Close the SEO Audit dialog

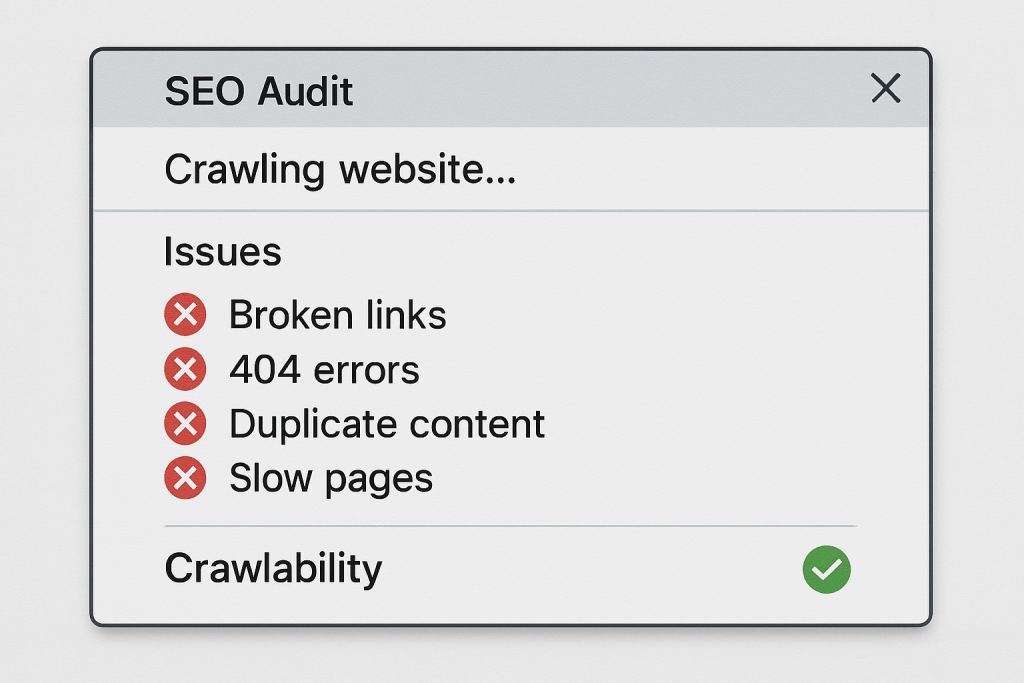(x=885, y=89)
